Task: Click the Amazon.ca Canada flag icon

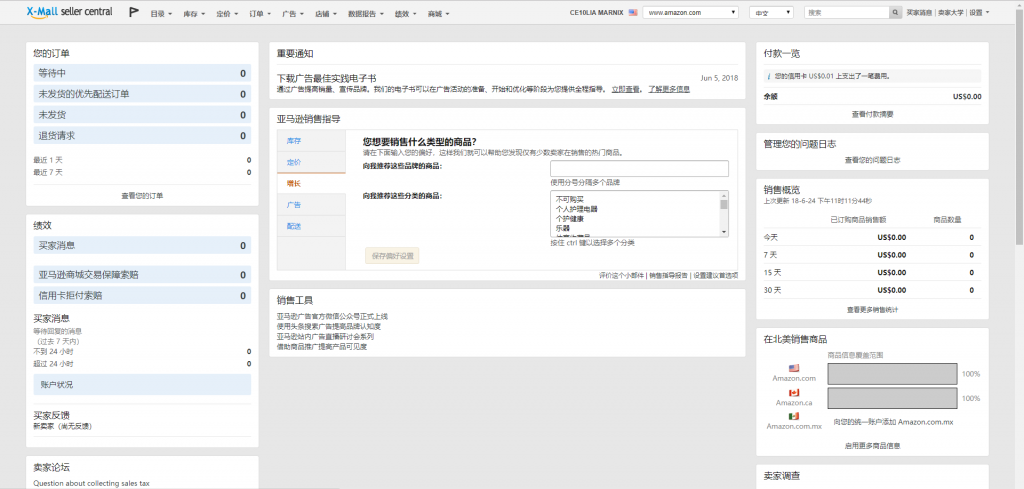Action: coord(793,392)
